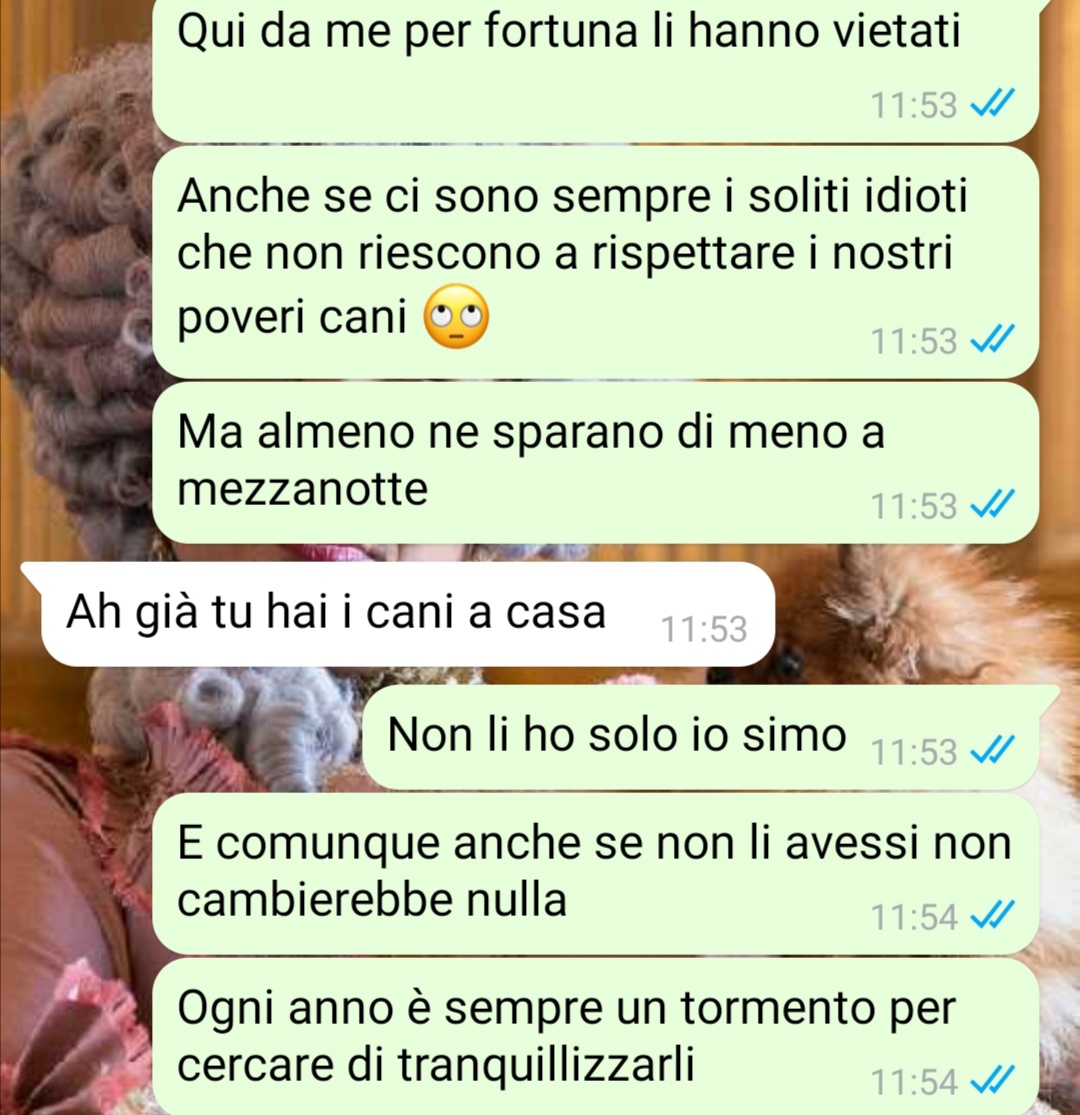Viewport: 1080px width, 1115px height.
Task: Select "Ogni anno è sempre un tormento" message
Action: (x=596, y=1037)
